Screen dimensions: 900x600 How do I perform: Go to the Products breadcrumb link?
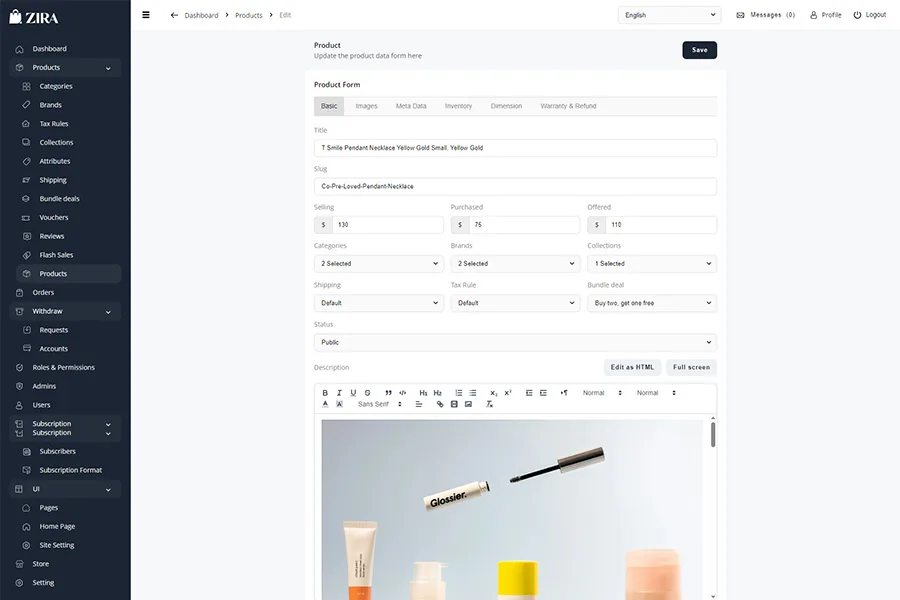pyautogui.click(x=249, y=16)
